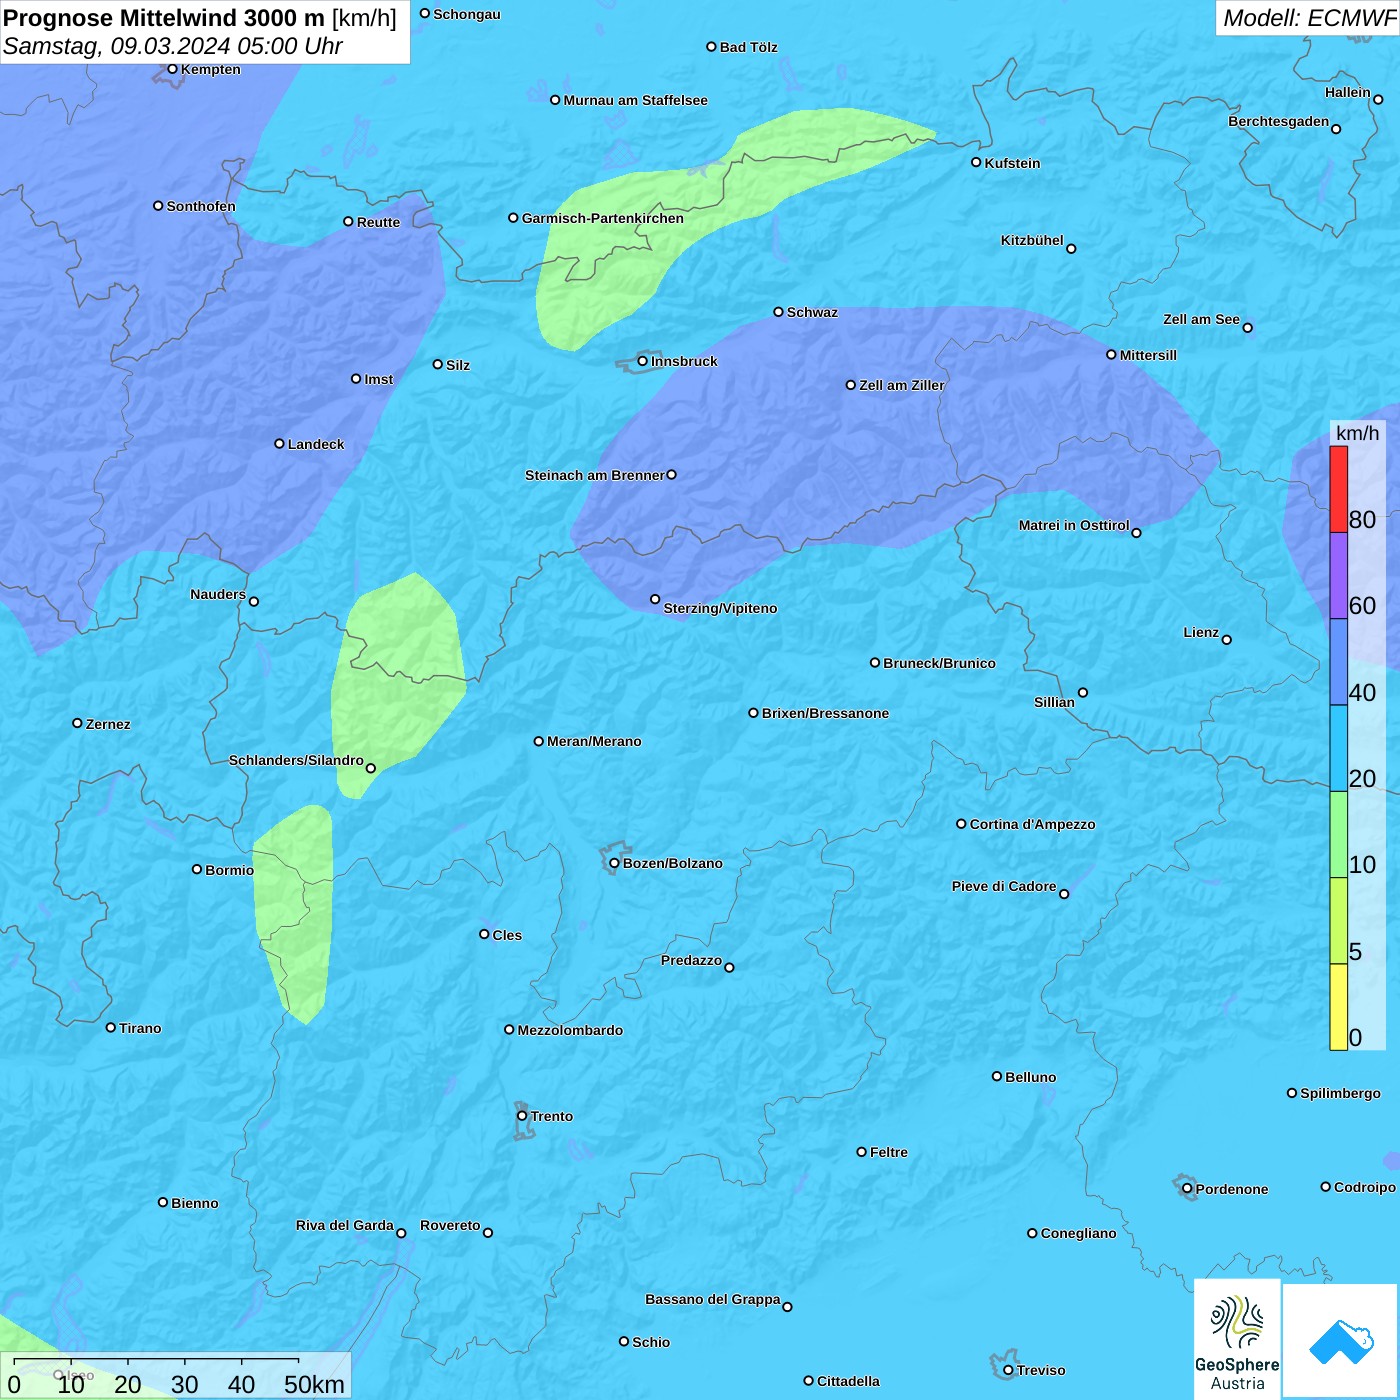Click the Cortina d'Ampezzo location dot
The width and height of the screenshot is (1400, 1400).
click(x=961, y=824)
